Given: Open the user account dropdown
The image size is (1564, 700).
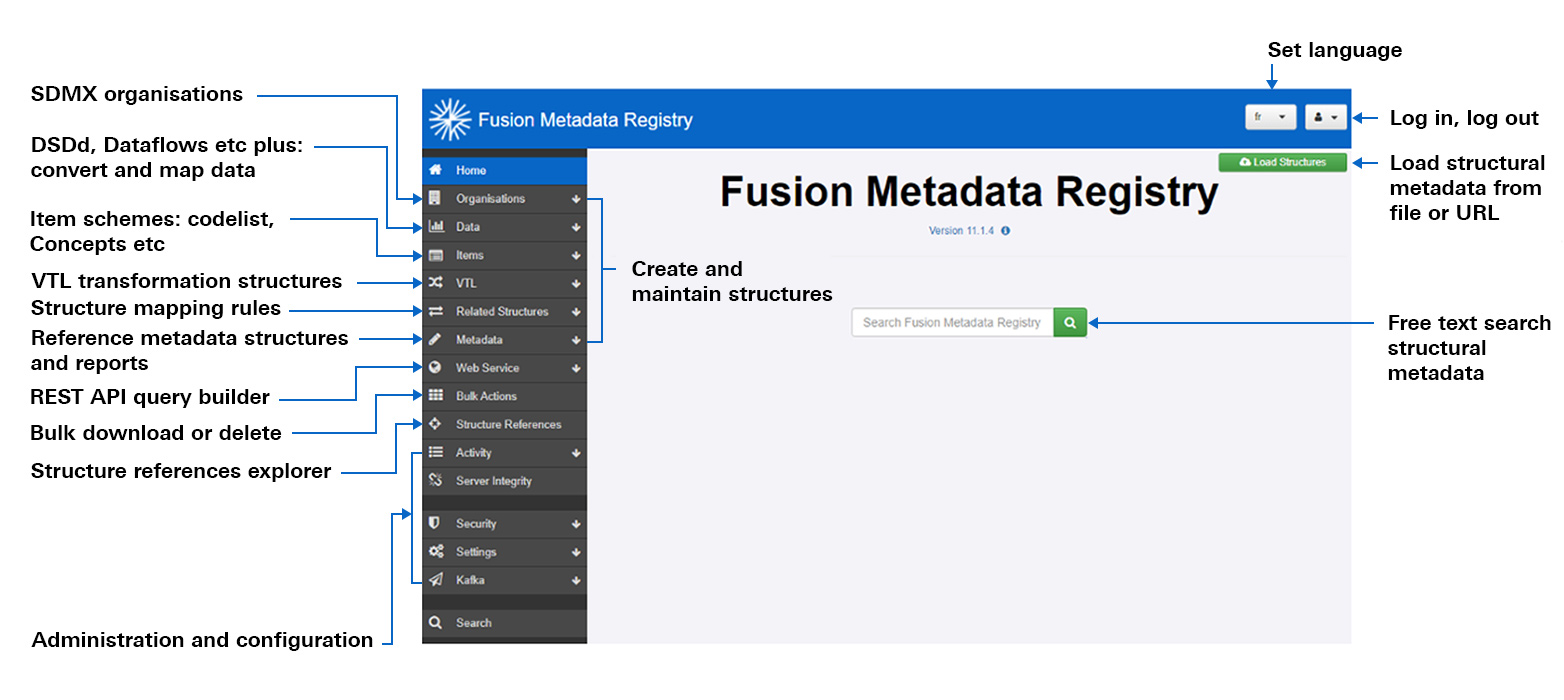Looking at the screenshot, I should coord(1326,117).
